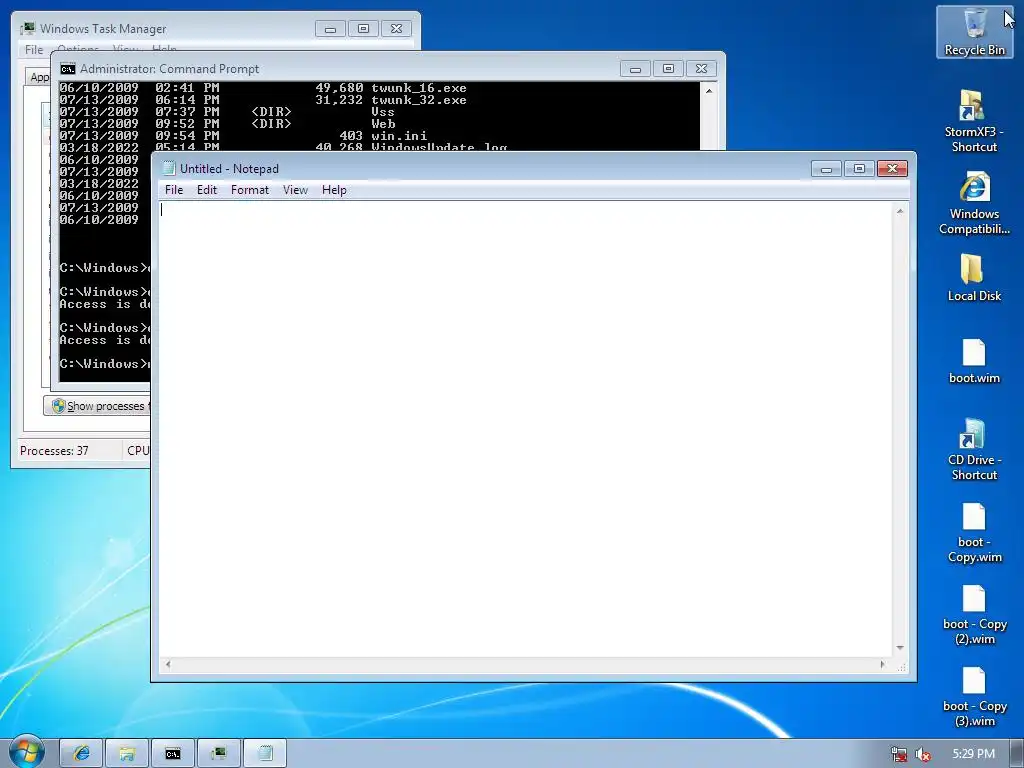The image size is (1024, 768).
Task: Click the muted volume tray icon
Action: (x=923, y=754)
